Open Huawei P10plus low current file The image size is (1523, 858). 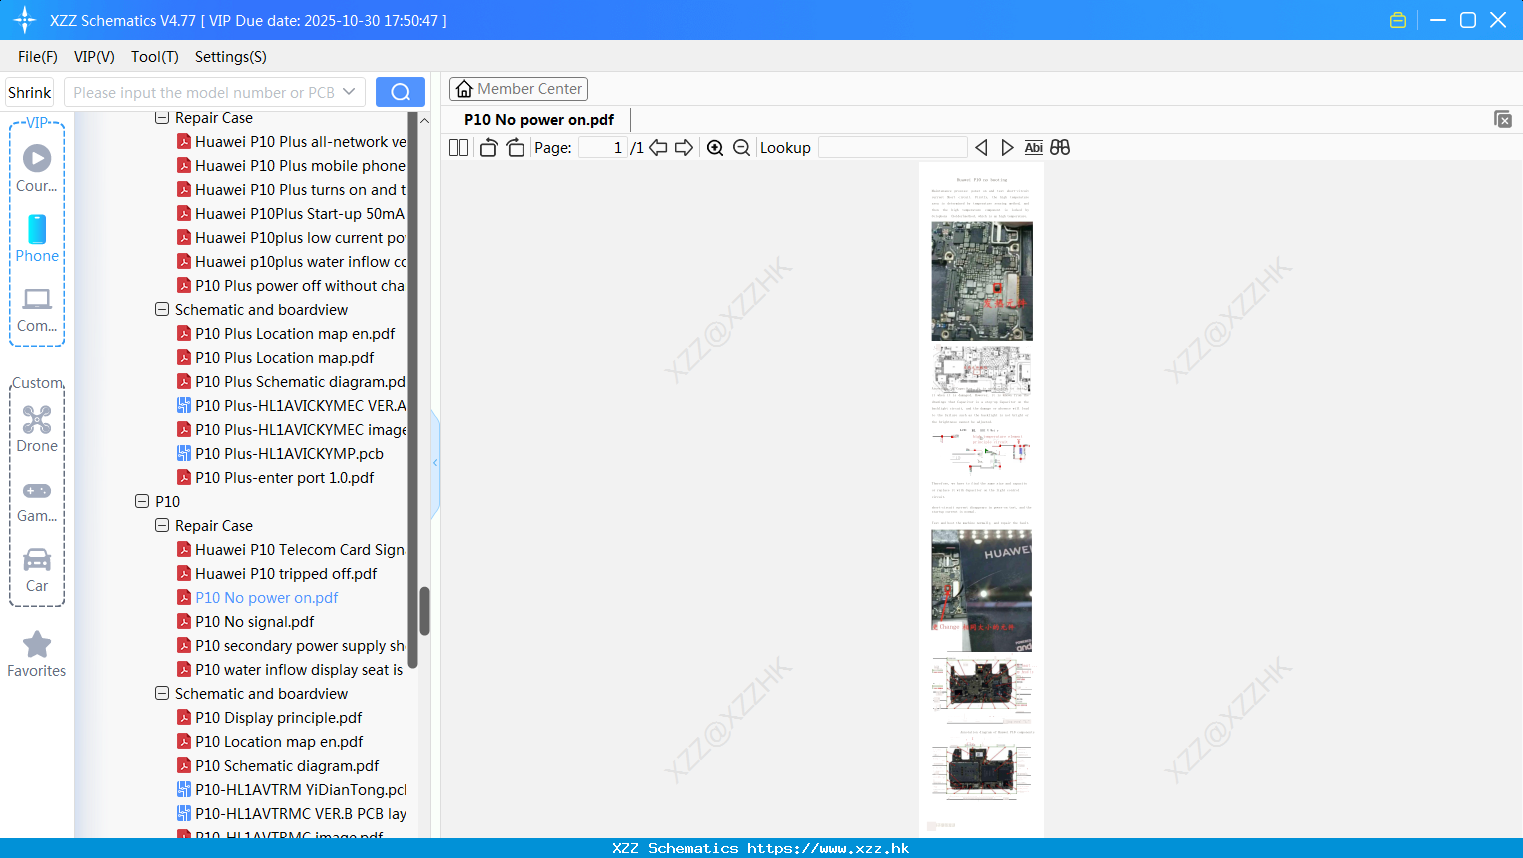coord(291,238)
